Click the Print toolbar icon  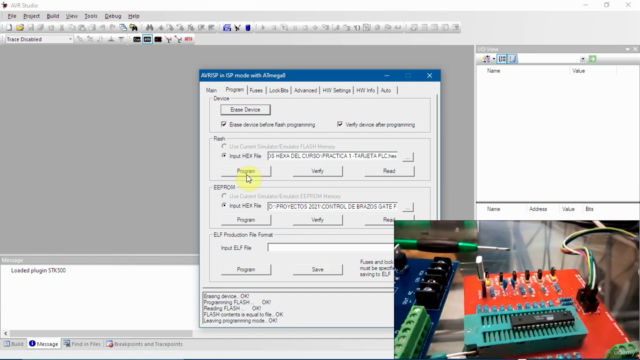92,27
